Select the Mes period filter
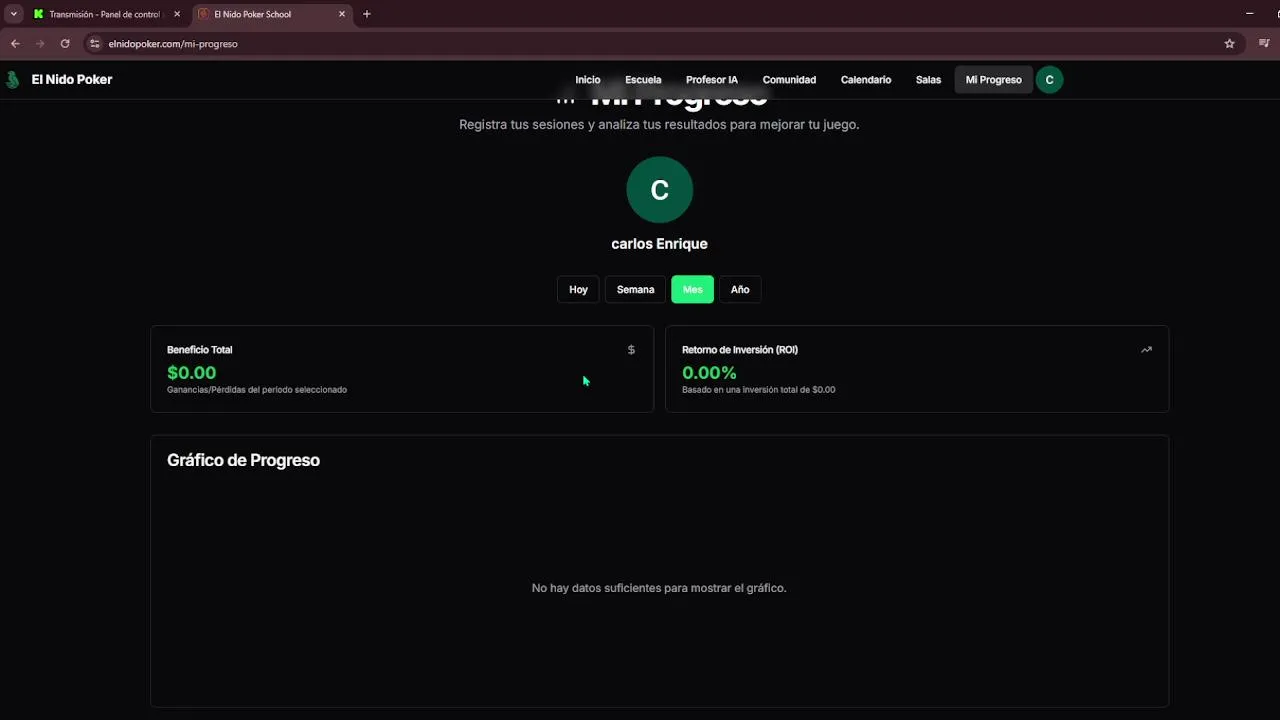1280x720 pixels. pyautogui.click(x=692, y=289)
